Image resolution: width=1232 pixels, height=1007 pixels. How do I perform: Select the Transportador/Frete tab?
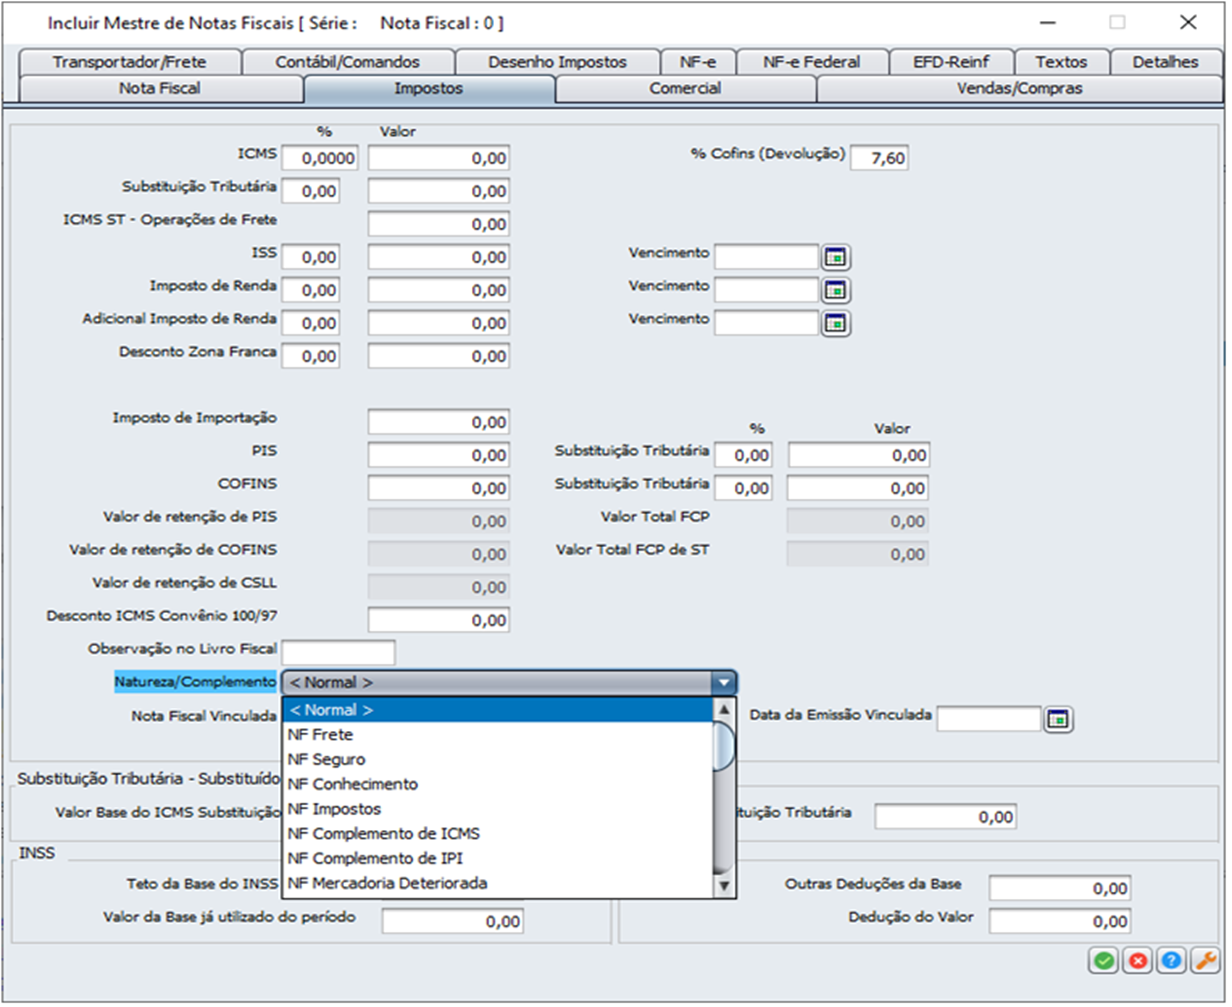[x=130, y=62]
